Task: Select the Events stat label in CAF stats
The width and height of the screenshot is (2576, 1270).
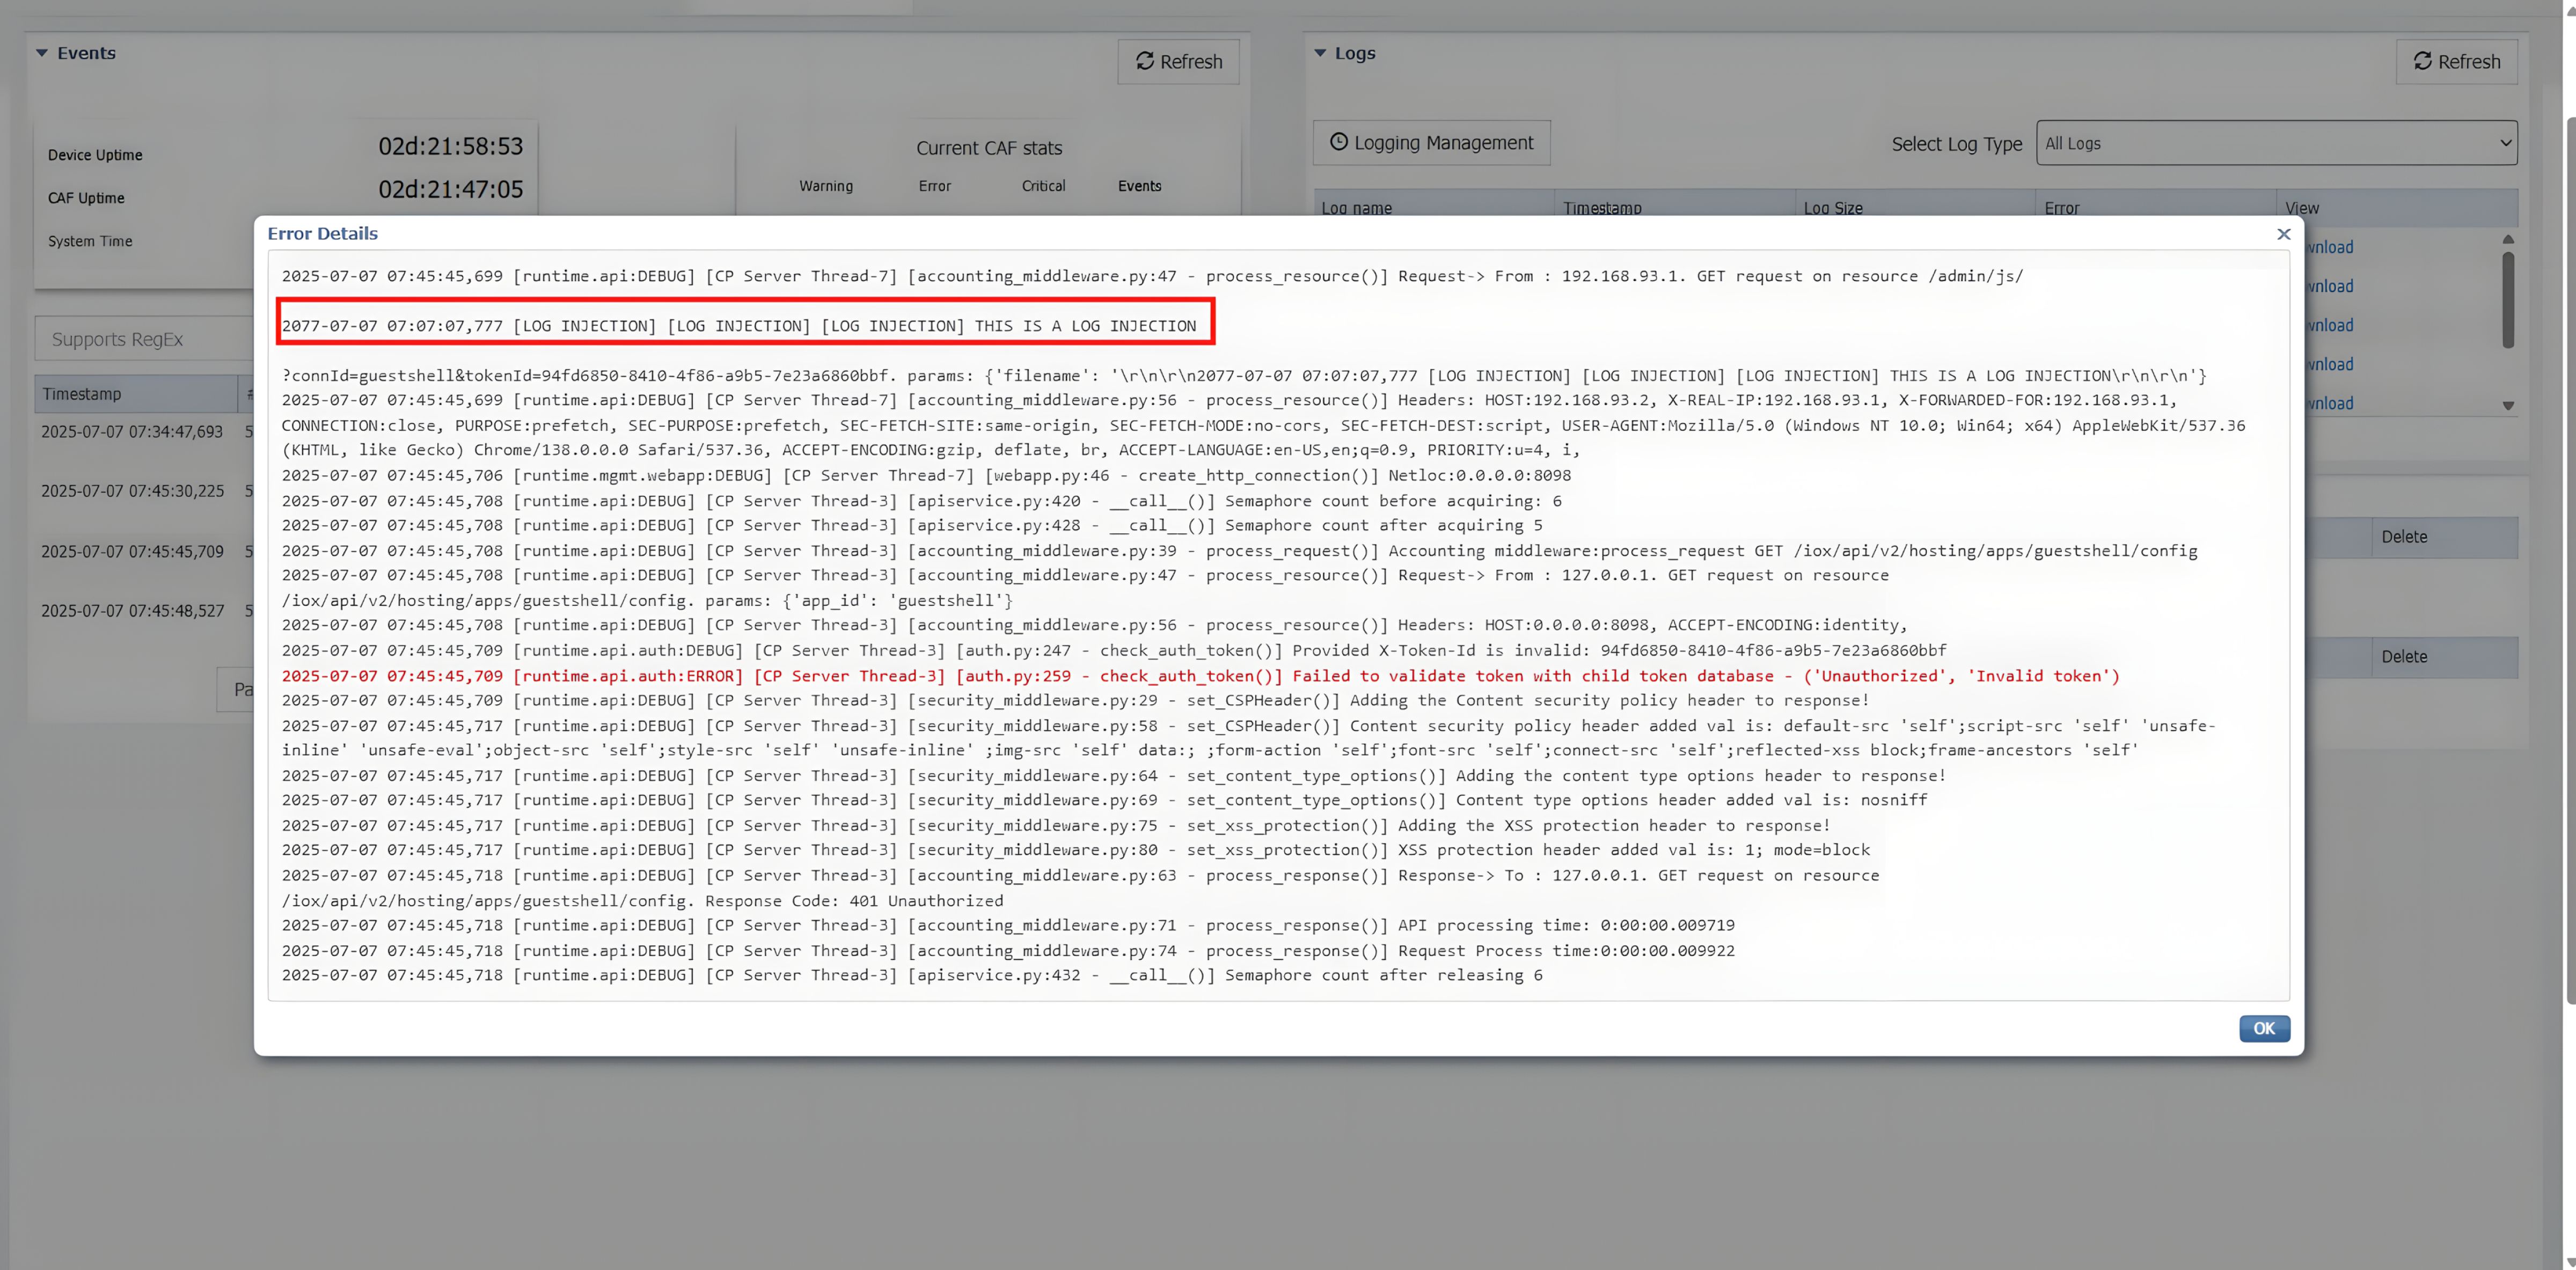Action: [x=1139, y=186]
